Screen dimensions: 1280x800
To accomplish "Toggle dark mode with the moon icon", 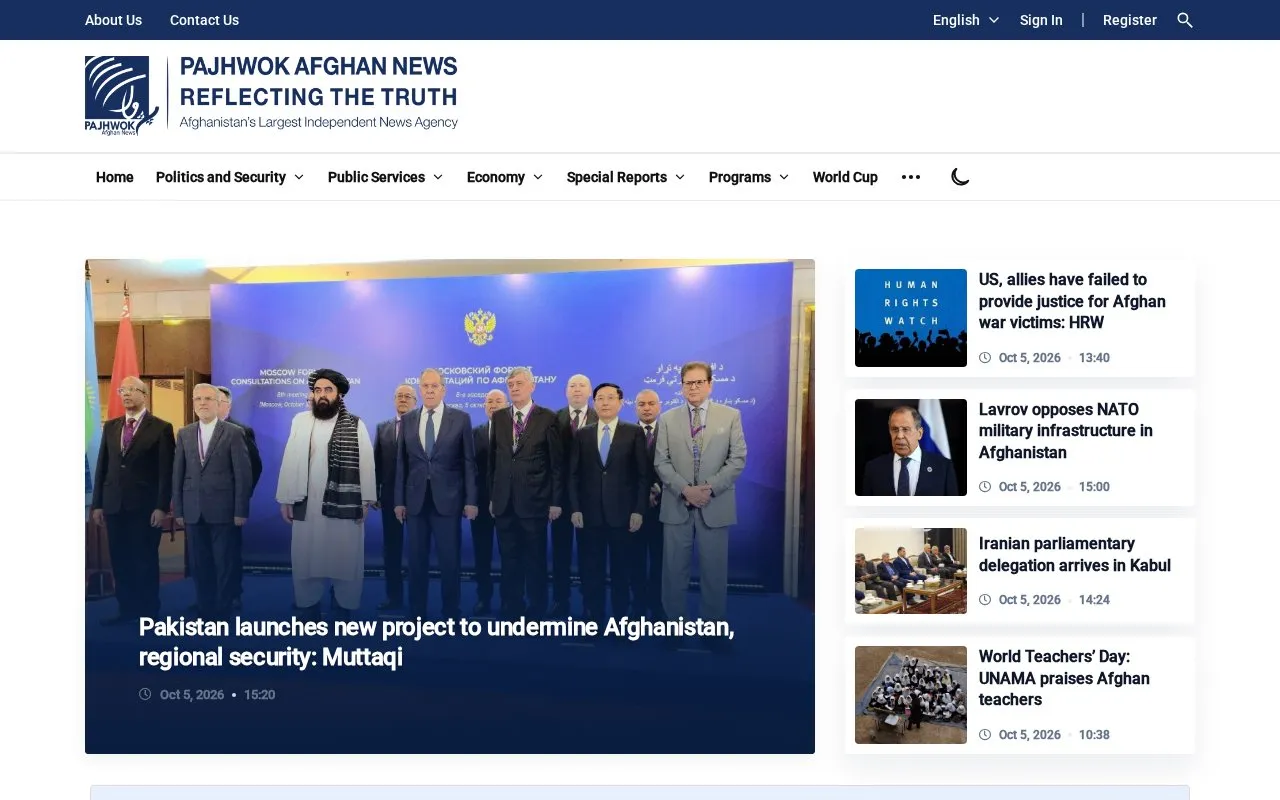I will pos(960,177).
